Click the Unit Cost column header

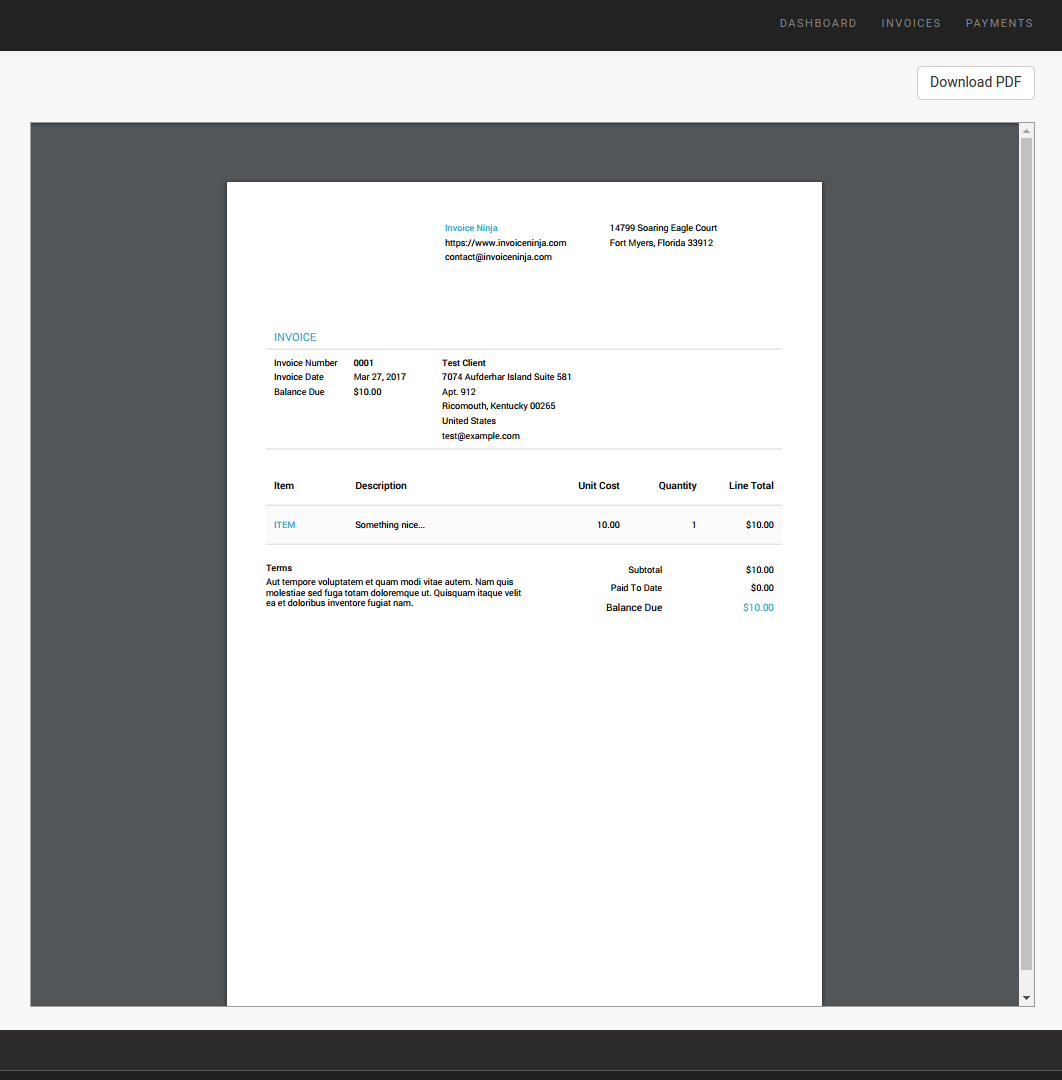[598, 486]
